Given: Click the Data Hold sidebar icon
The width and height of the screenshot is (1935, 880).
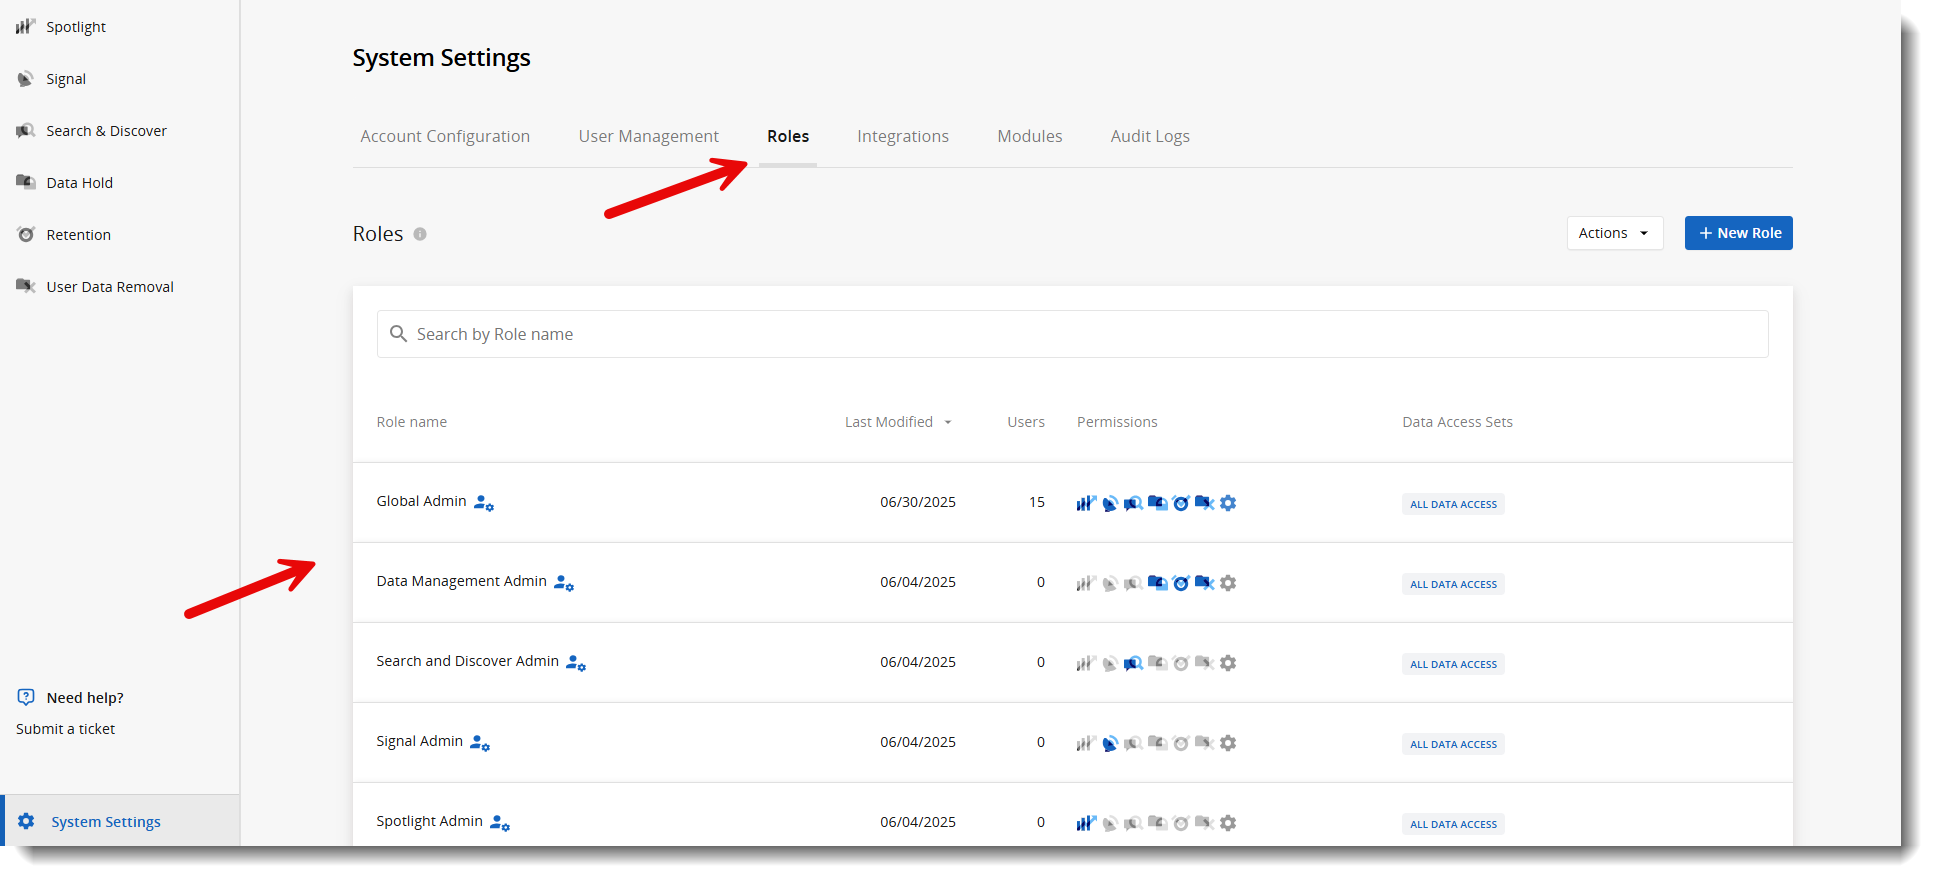Looking at the screenshot, I should pyautogui.click(x=25, y=182).
